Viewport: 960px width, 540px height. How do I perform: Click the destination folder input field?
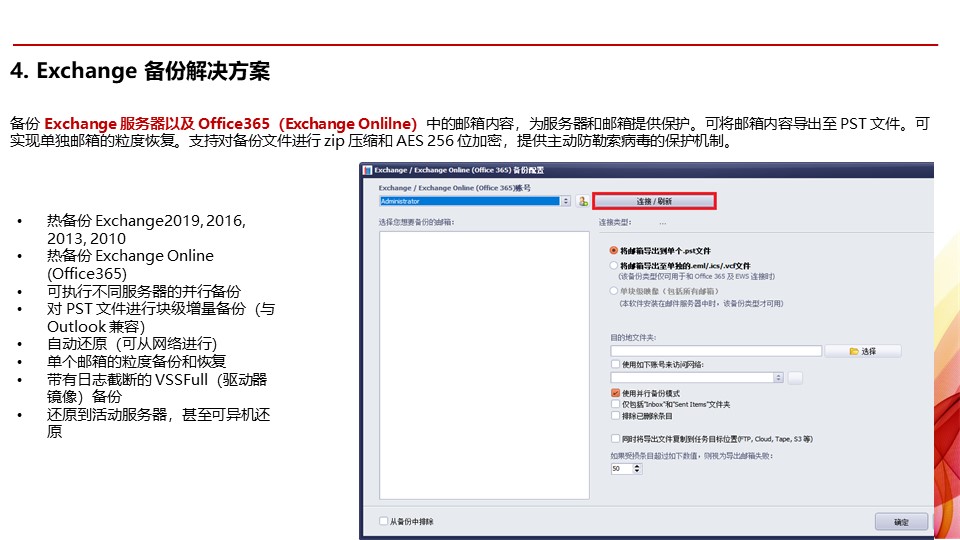click(x=716, y=351)
